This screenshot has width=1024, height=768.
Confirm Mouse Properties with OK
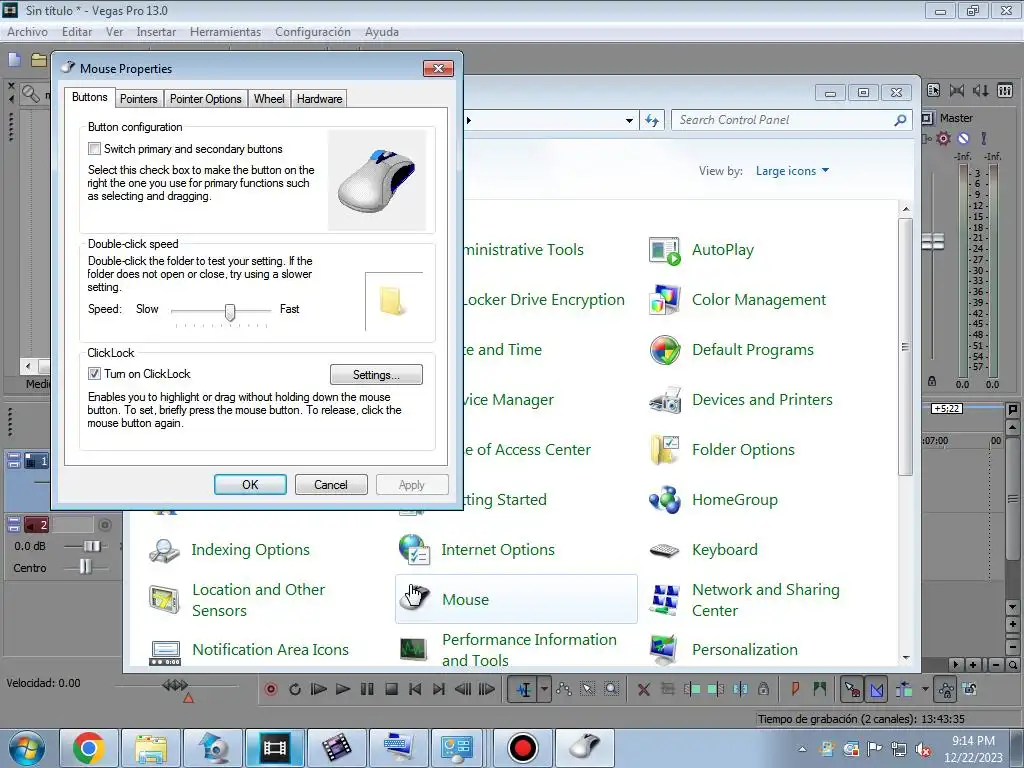coord(250,485)
